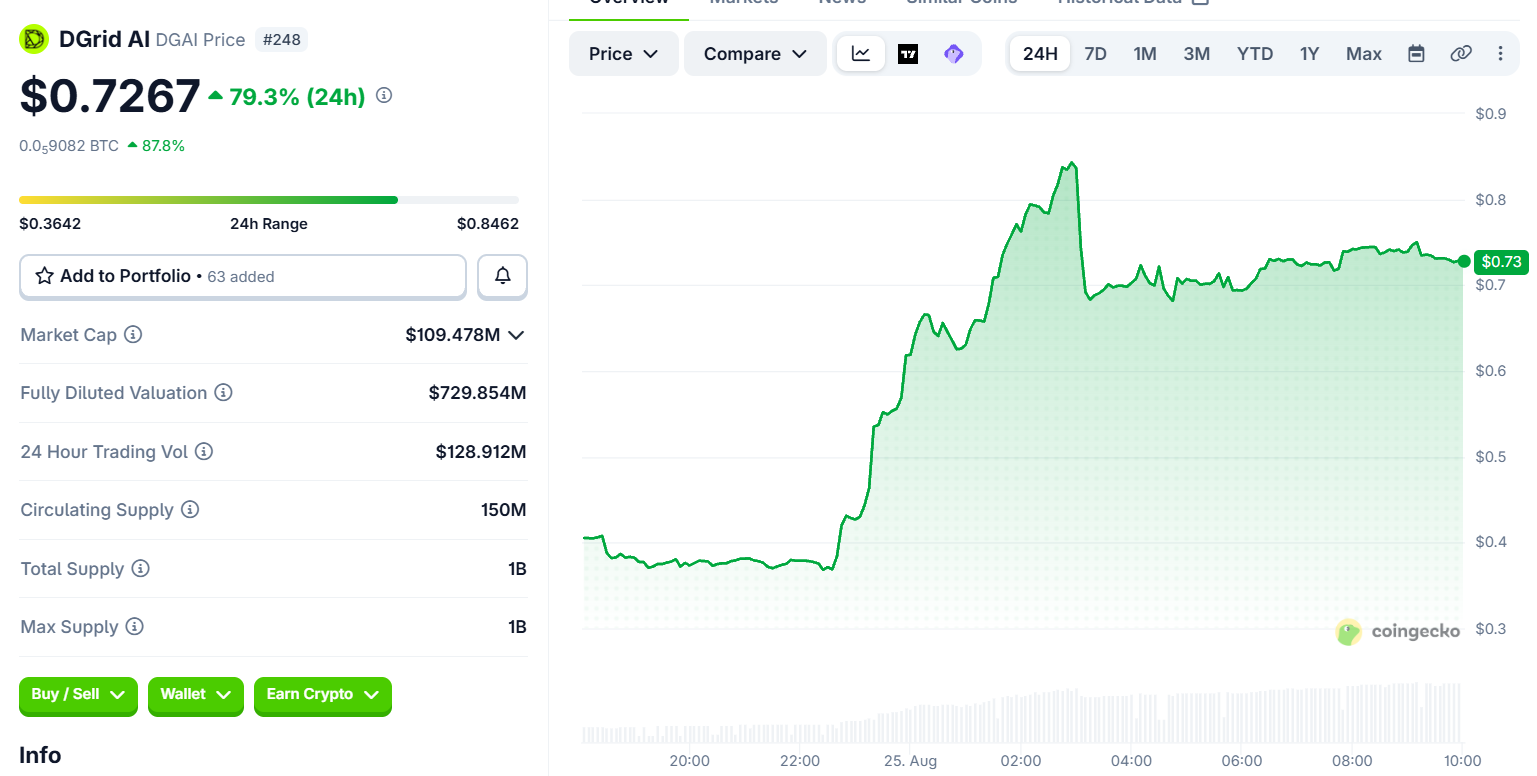1537x776 pixels.
Task: Show Total Supply info tooltip
Action: [x=141, y=569]
